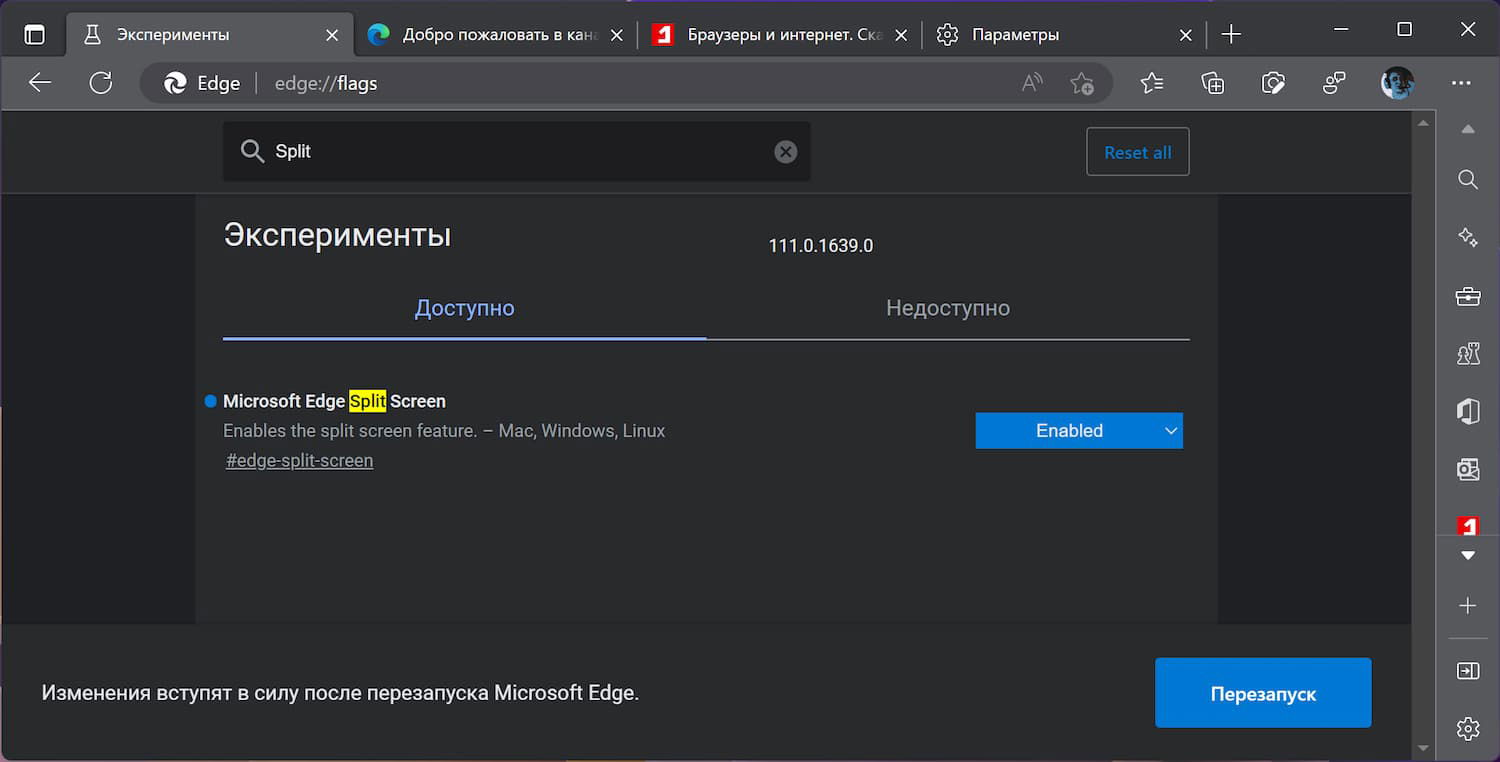1500x762 pixels.
Task: Open the Favorites list icon
Action: pyautogui.click(x=1152, y=83)
